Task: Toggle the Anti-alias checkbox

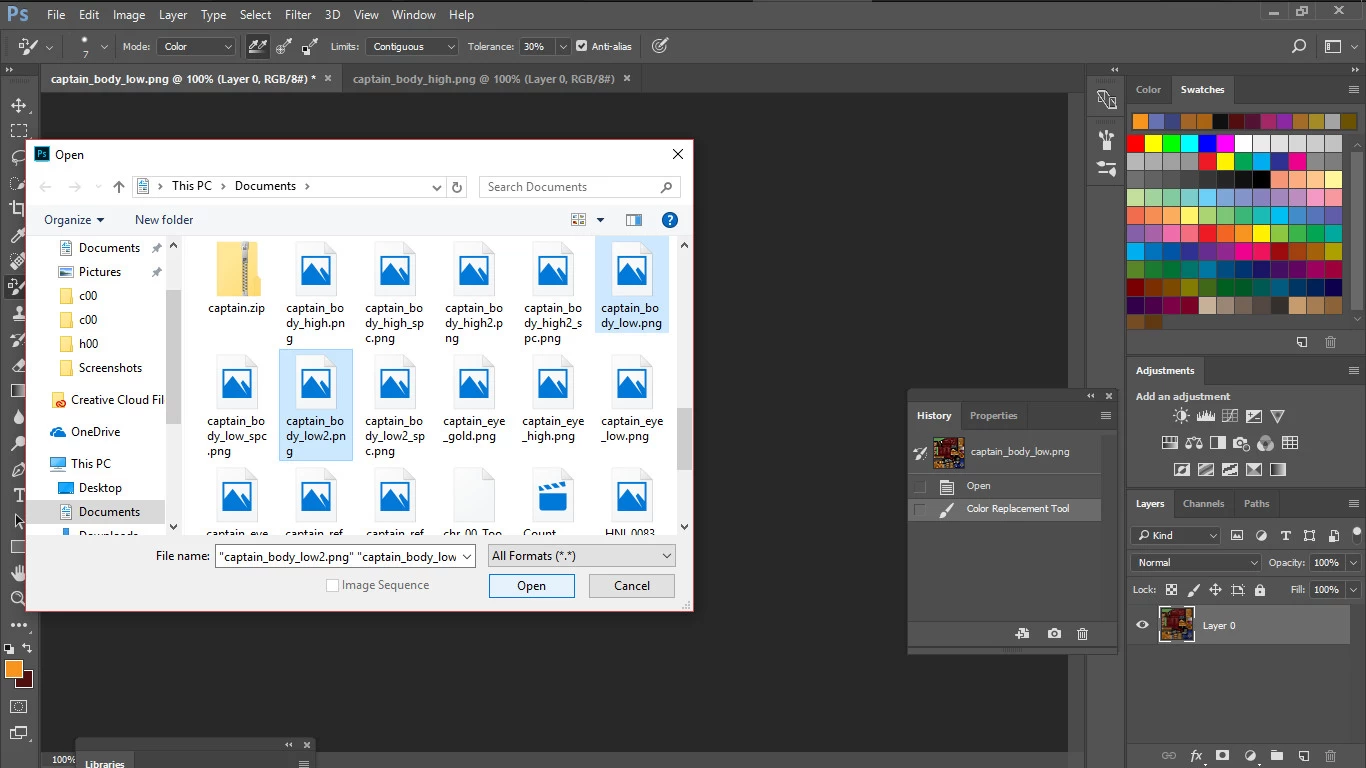Action: [x=582, y=46]
